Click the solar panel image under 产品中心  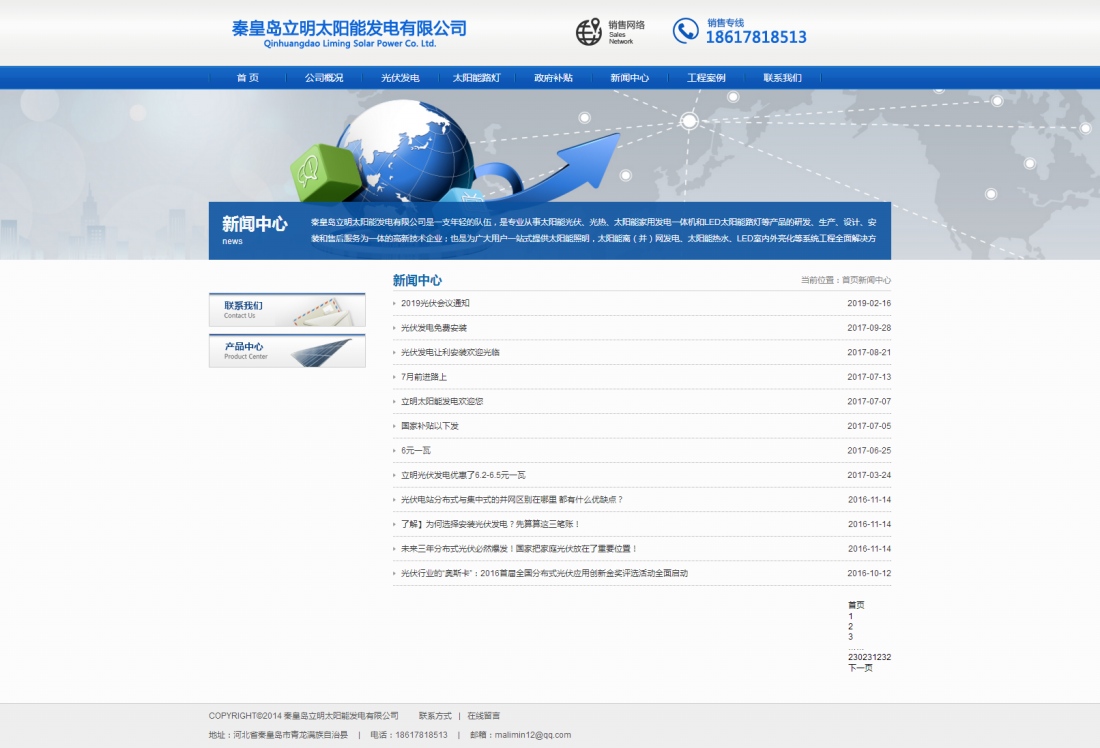pos(320,355)
